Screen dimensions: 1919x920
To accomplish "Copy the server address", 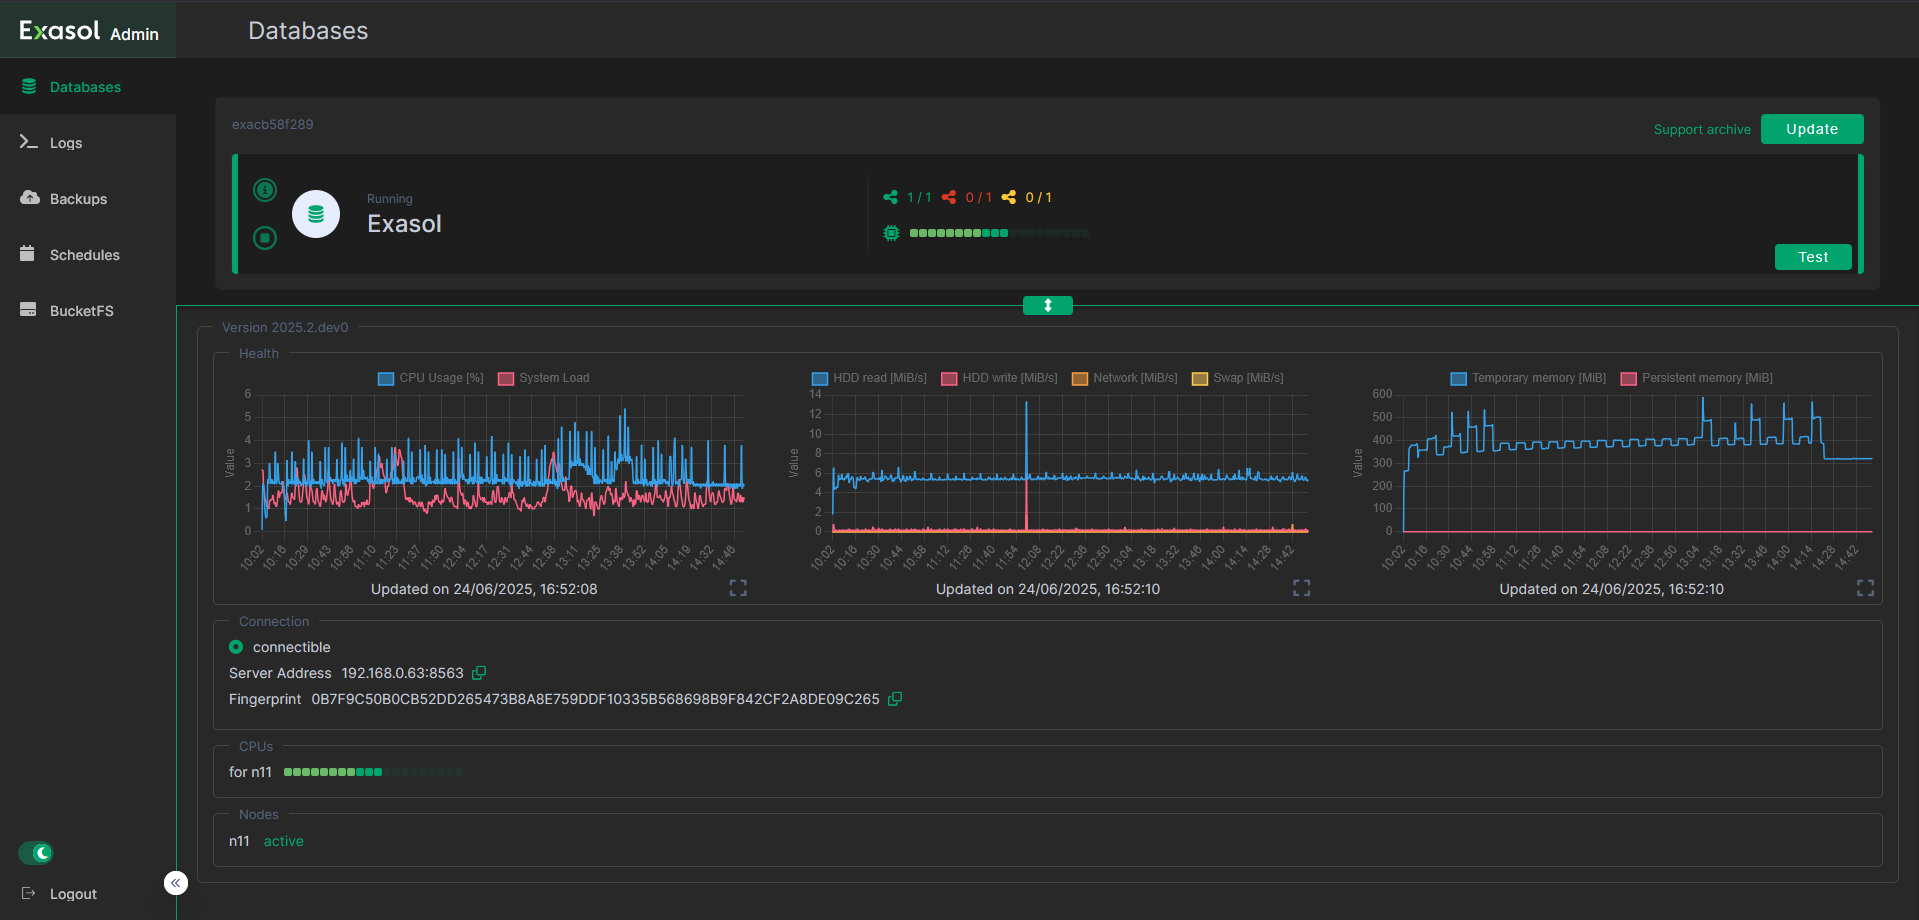I will point(479,673).
